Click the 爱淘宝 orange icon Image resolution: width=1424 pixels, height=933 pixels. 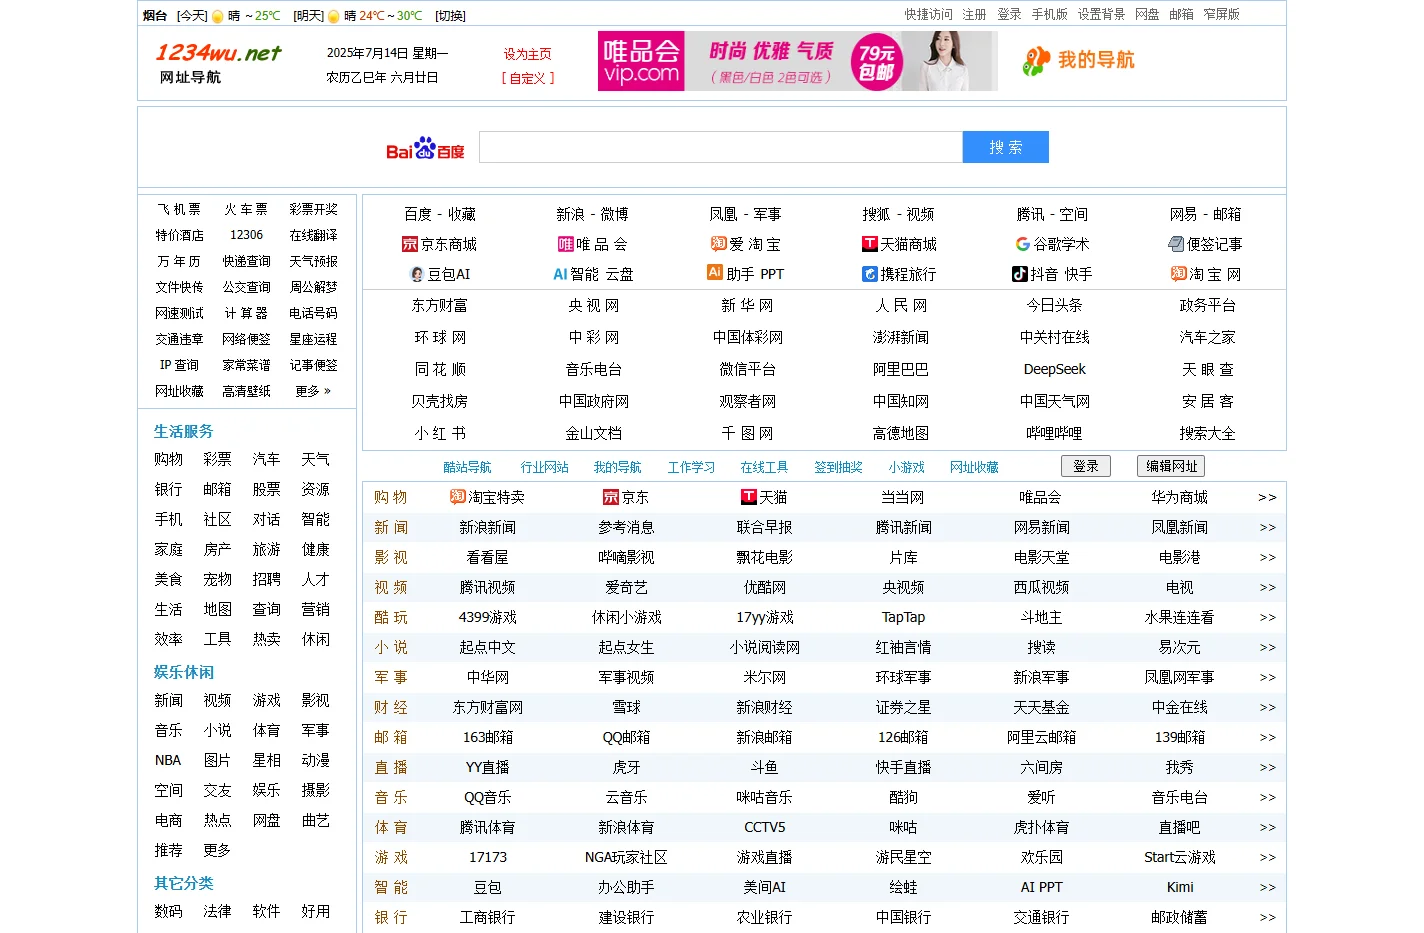tap(718, 243)
